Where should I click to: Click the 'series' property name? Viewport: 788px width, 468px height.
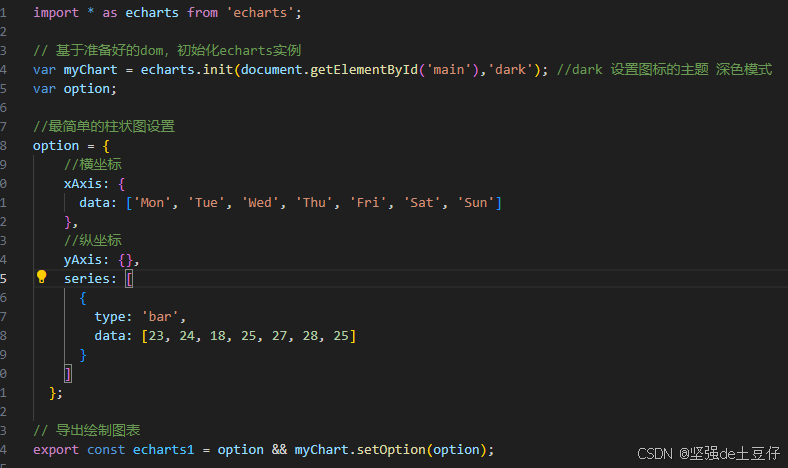(86, 278)
